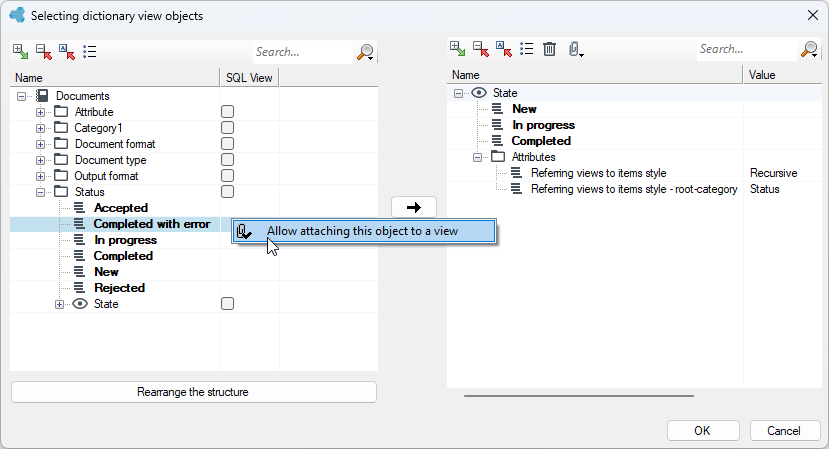Select New item in left Status list
The width and height of the screenshot is (829, 449).
tap(106, 272)
